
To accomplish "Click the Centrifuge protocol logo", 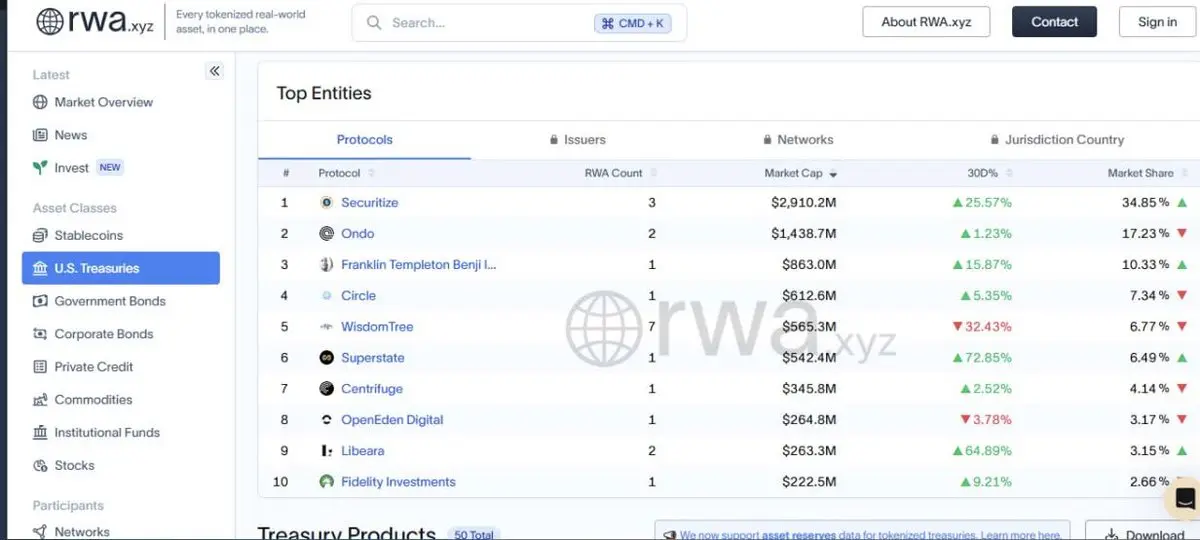I will pyautogui.click(x=326, y=389).
